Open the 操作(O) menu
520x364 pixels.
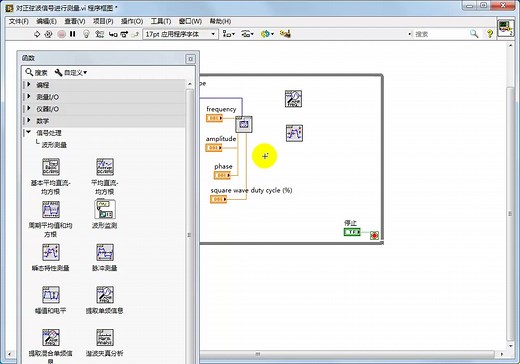[132, 21]
